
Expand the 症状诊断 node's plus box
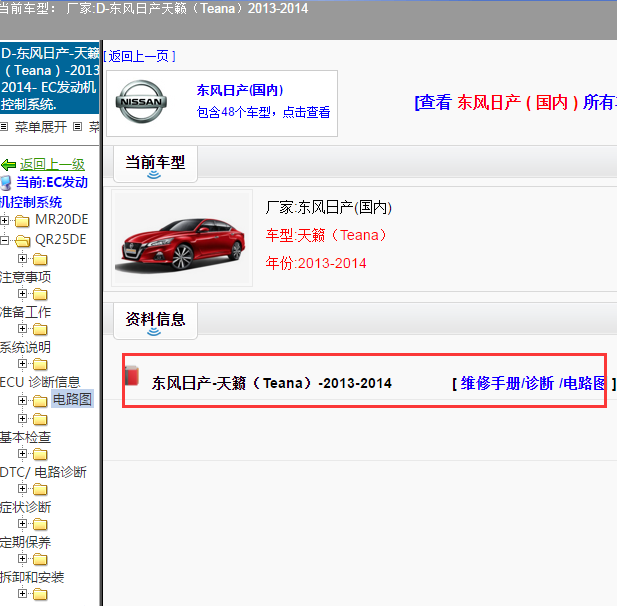point(22,489)
